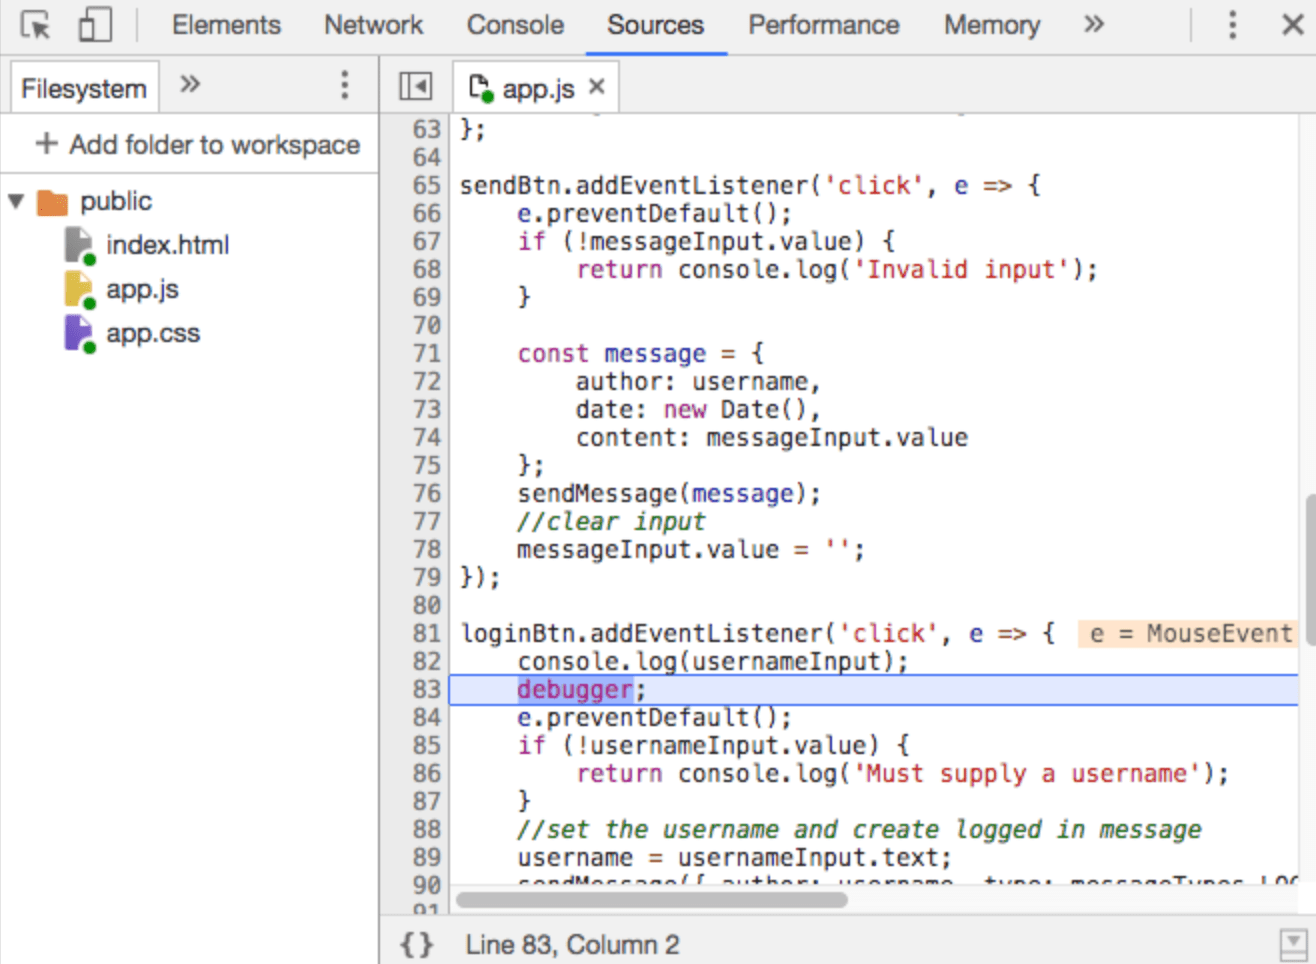Open the DevTools customization menu
This screenshot has height=964, width=1316.
[1232, 25]
